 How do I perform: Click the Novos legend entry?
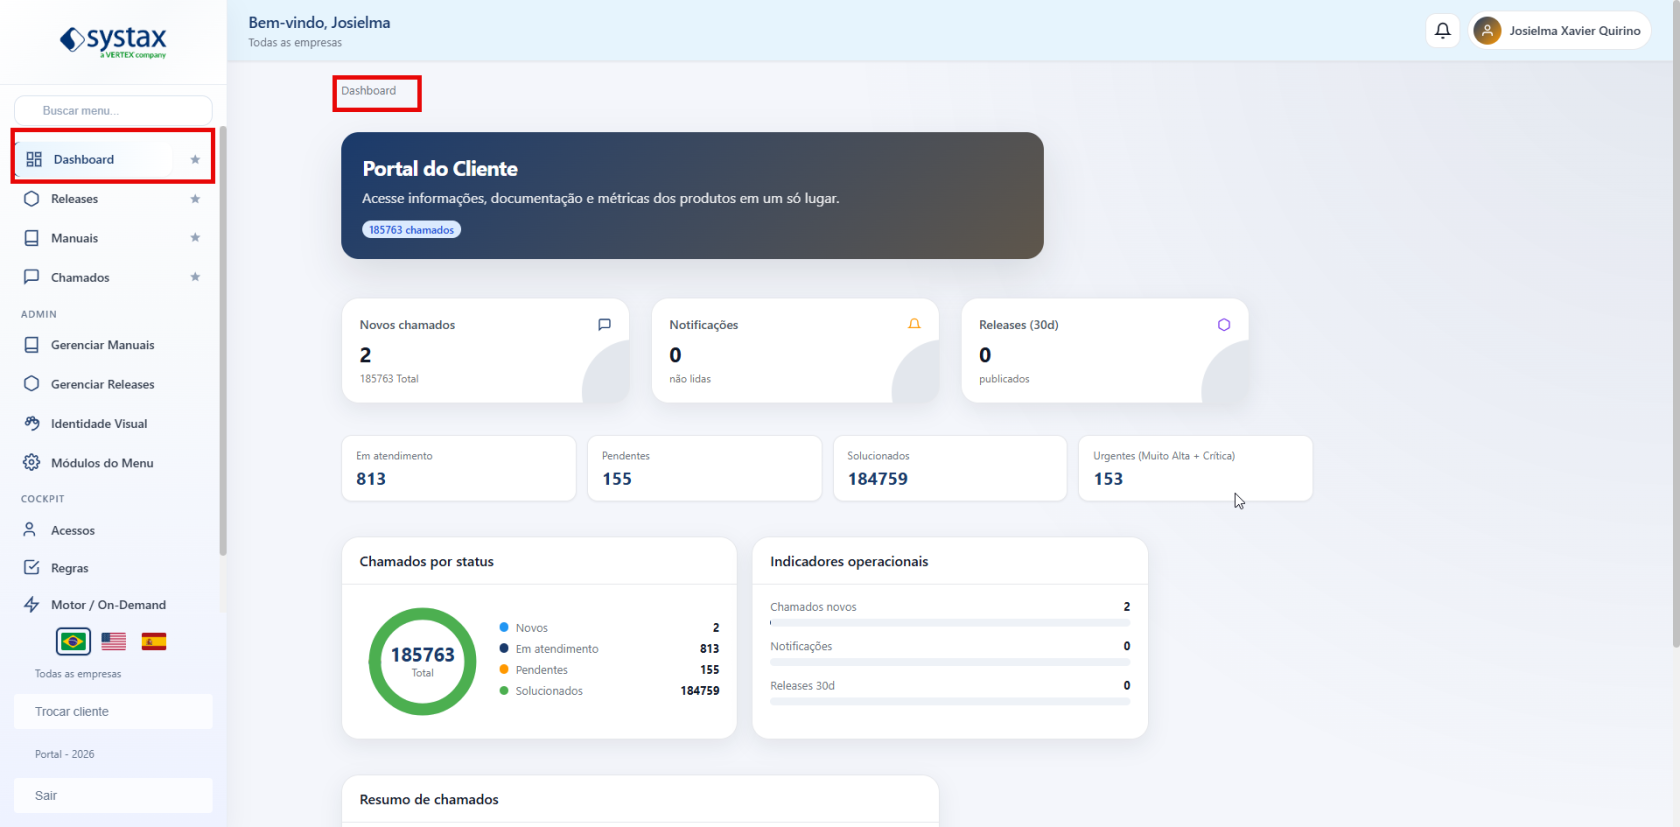pyautogui.click(x=609, y=628)
